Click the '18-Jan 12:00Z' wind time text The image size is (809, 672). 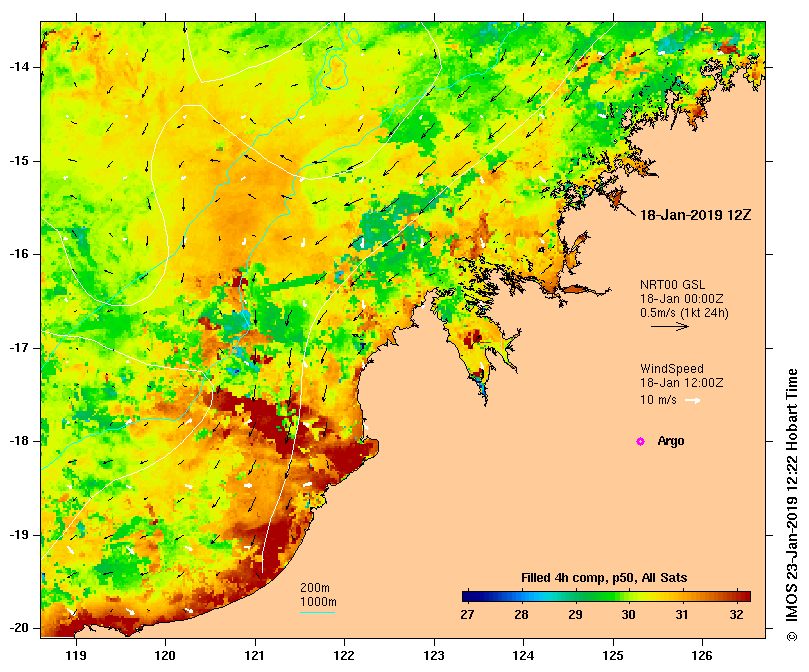tap(682, 383)
